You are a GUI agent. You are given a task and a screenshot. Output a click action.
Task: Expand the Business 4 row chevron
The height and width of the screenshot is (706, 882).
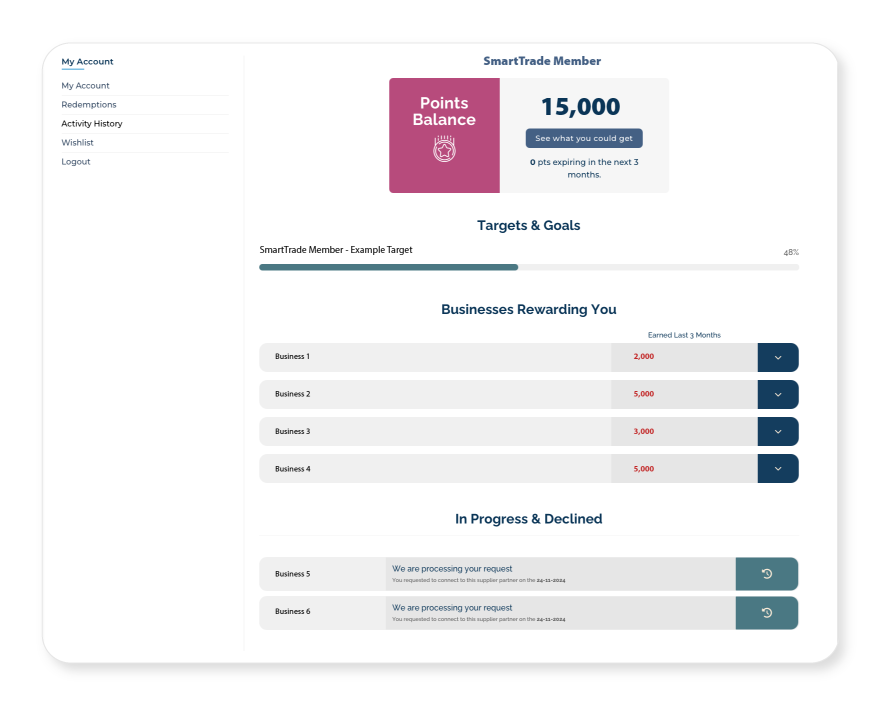coord(777,469)
